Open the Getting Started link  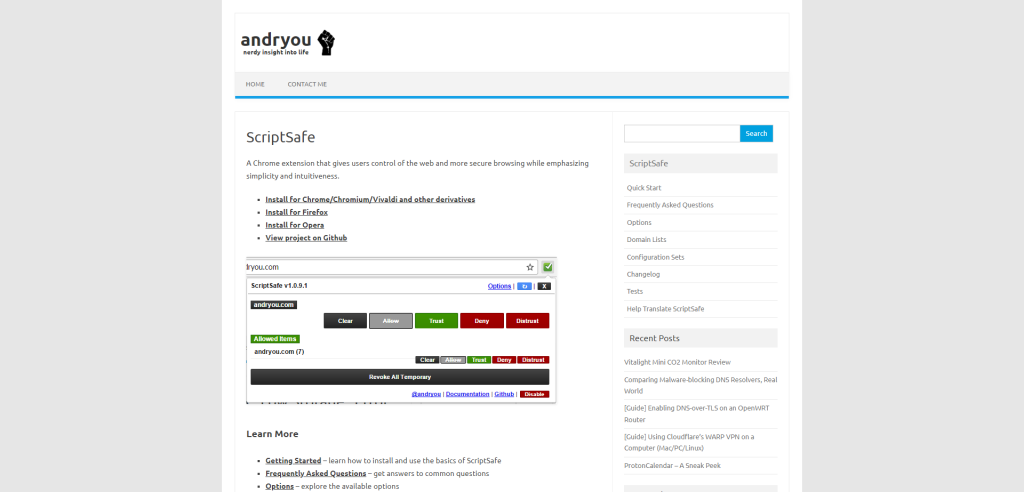[293, 461]
